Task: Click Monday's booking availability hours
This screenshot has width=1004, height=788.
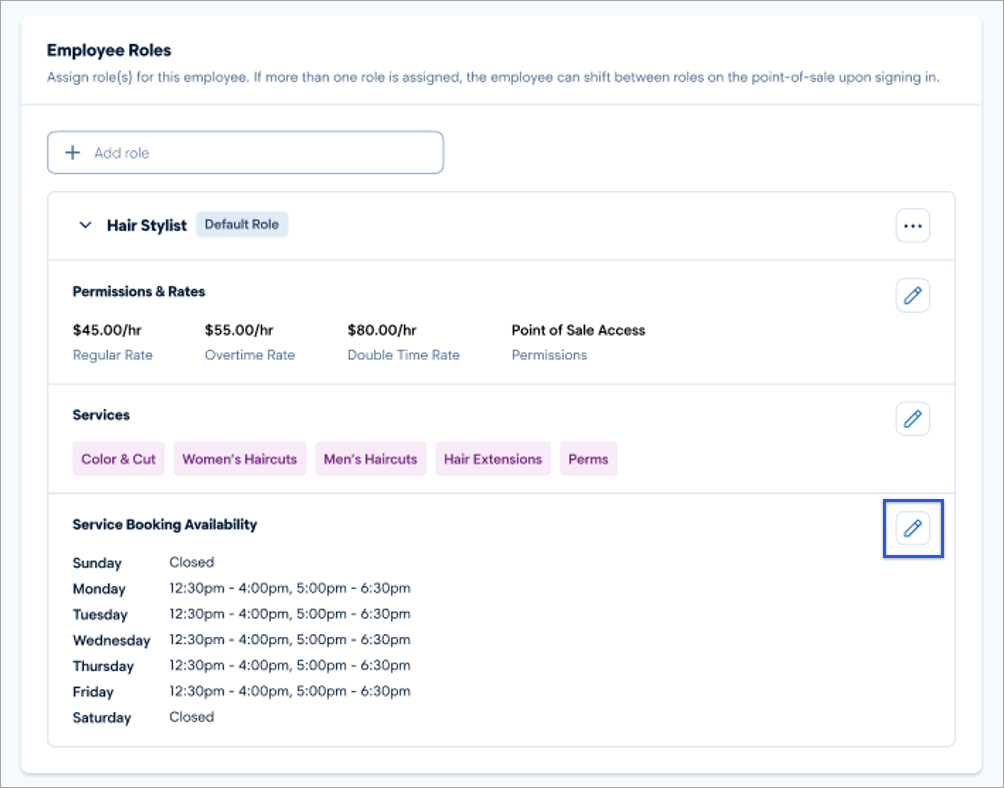Action: (x=289, y=588)
